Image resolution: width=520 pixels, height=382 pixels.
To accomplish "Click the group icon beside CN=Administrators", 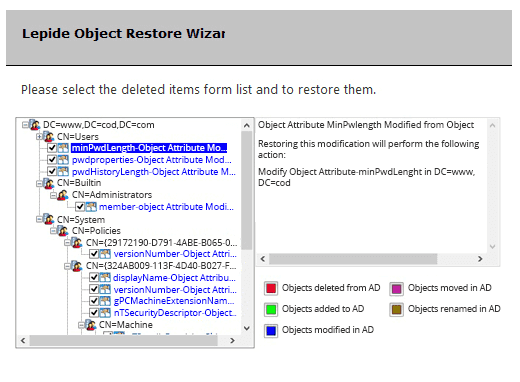I will [63, 195].
